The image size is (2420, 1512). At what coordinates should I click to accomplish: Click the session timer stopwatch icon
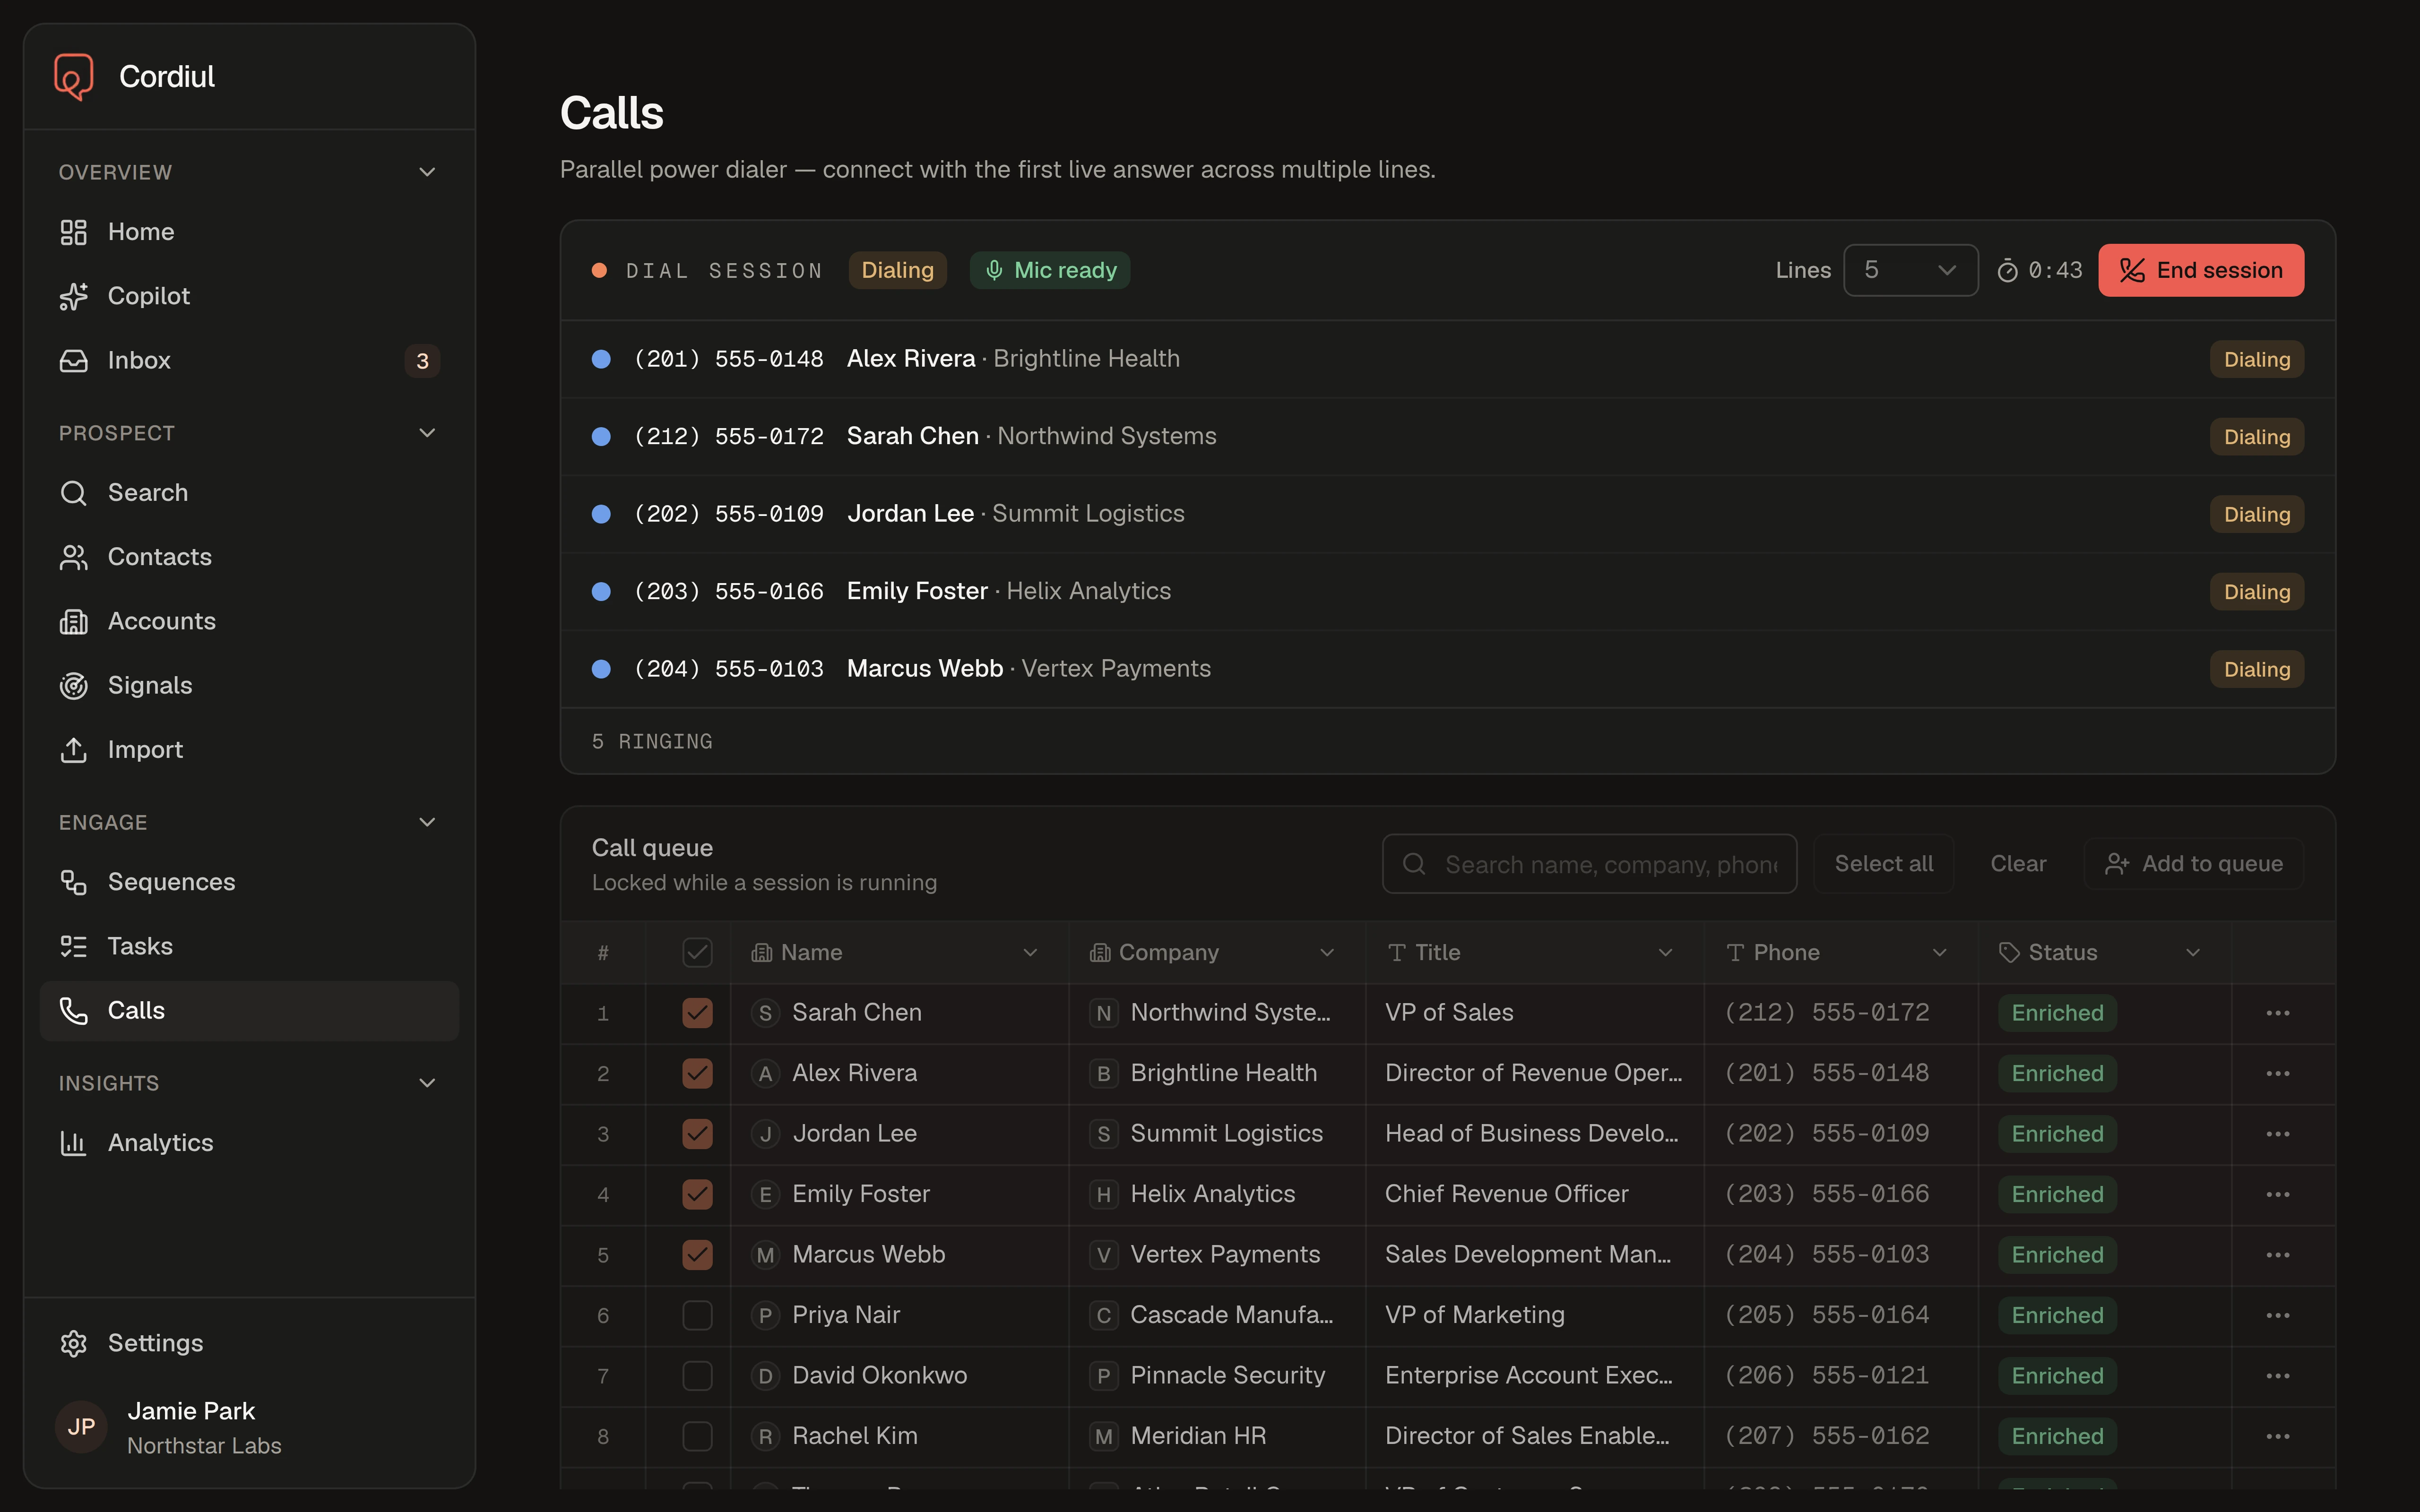pyautogui.click(x=2007, y=271)
